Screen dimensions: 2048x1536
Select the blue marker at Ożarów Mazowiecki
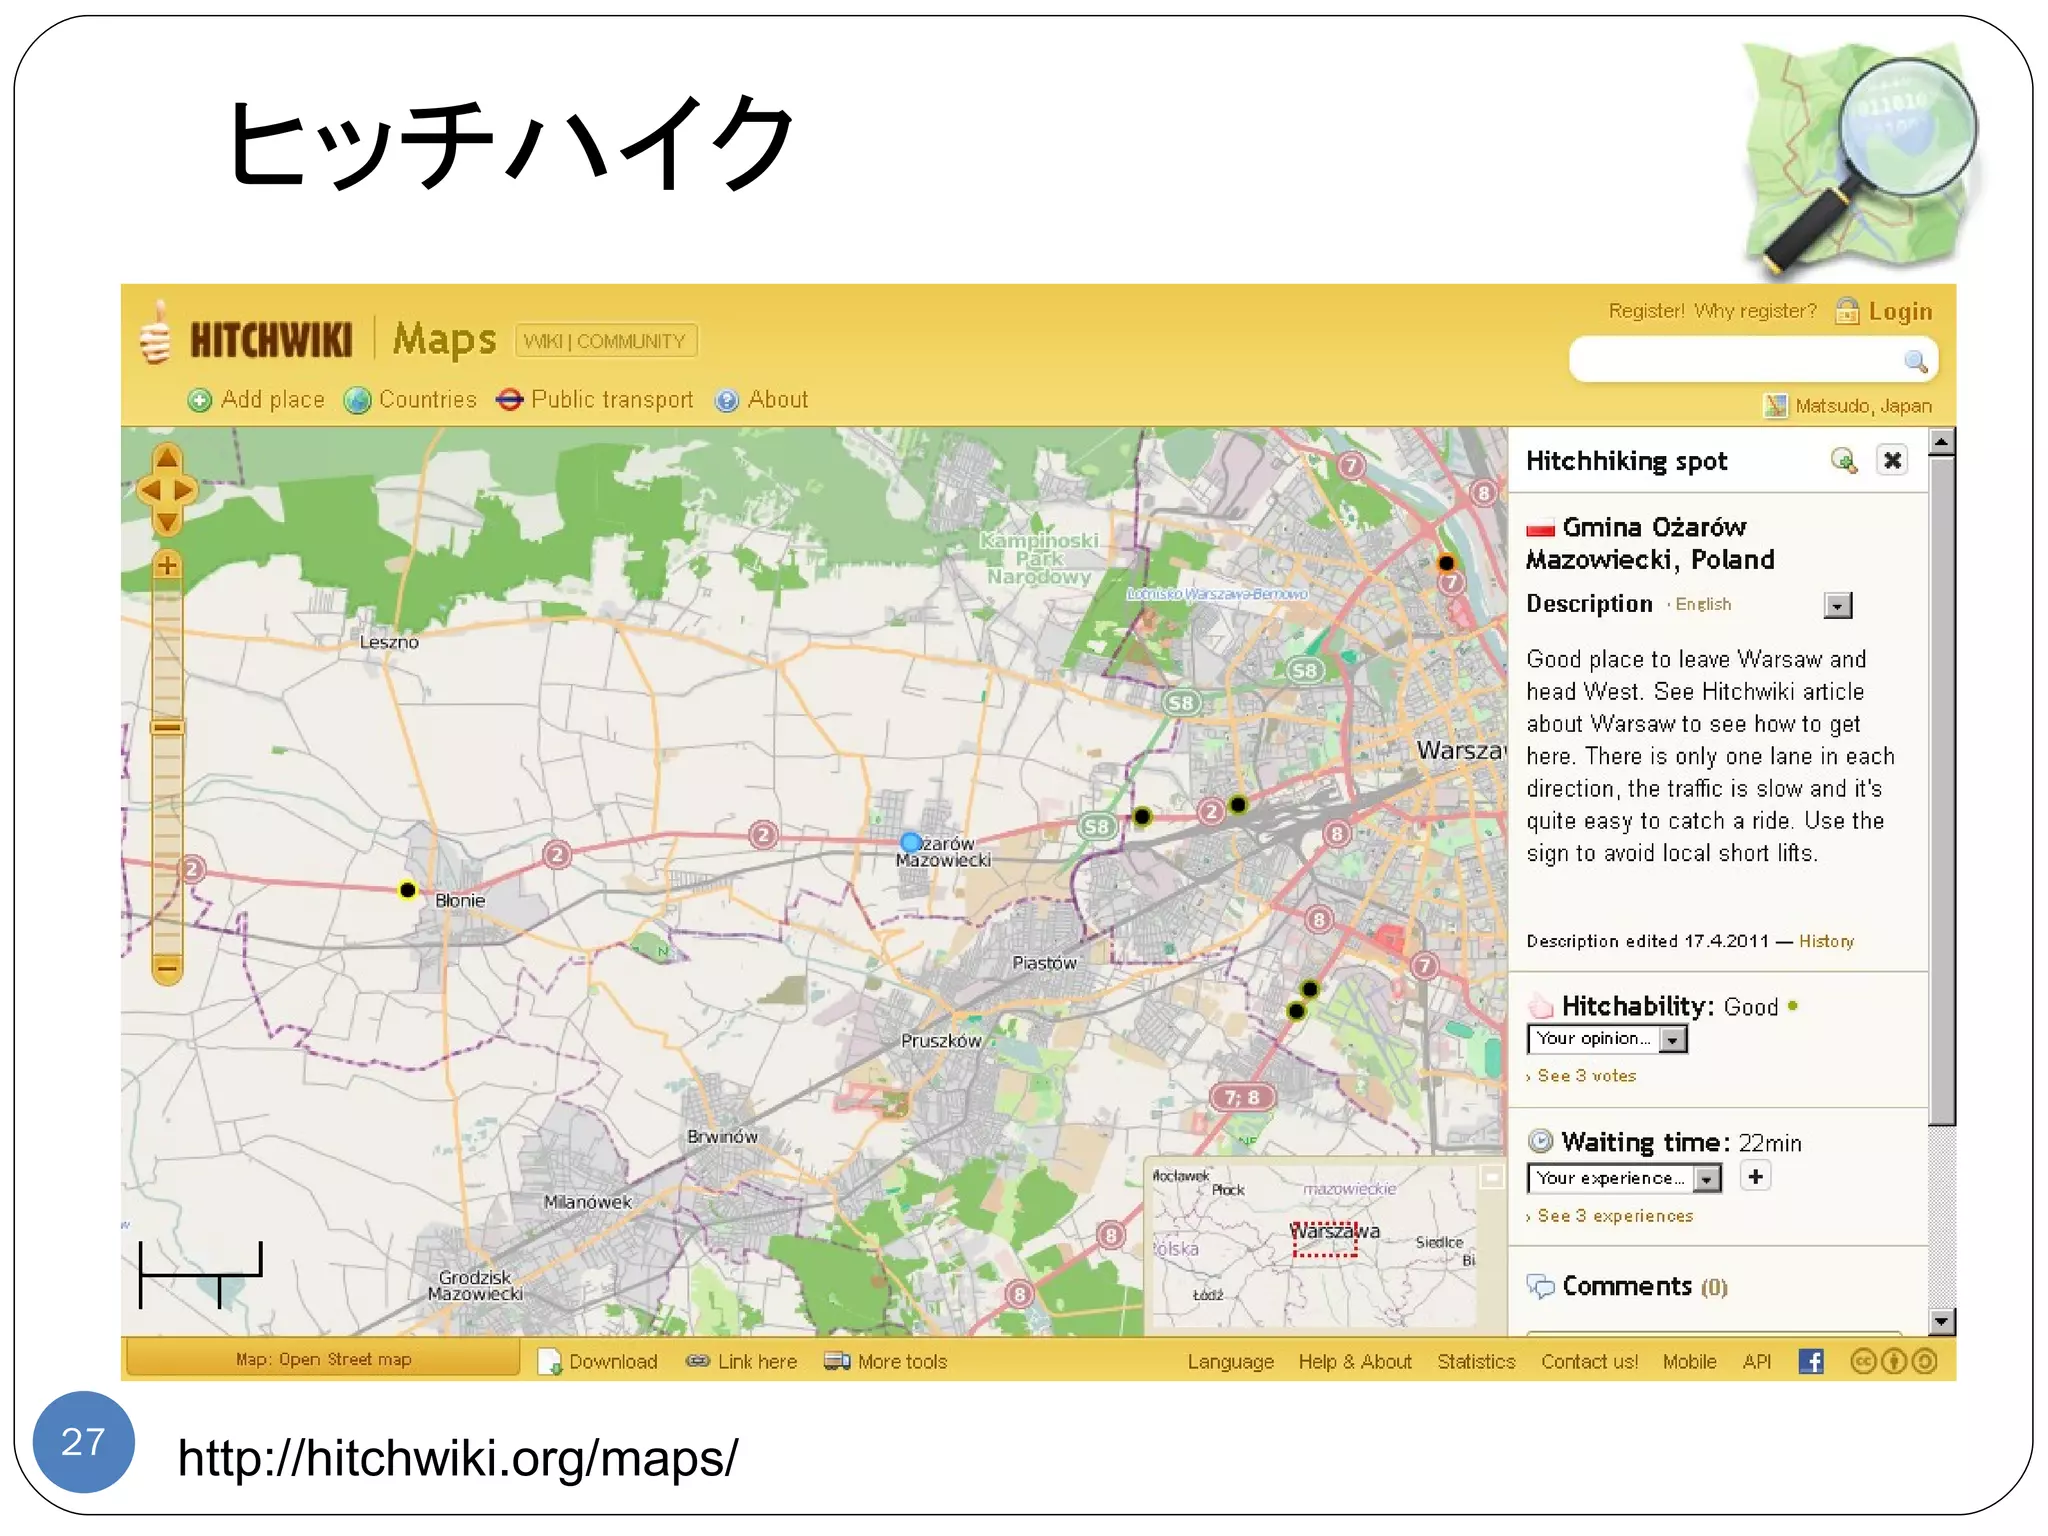(910, 842)
